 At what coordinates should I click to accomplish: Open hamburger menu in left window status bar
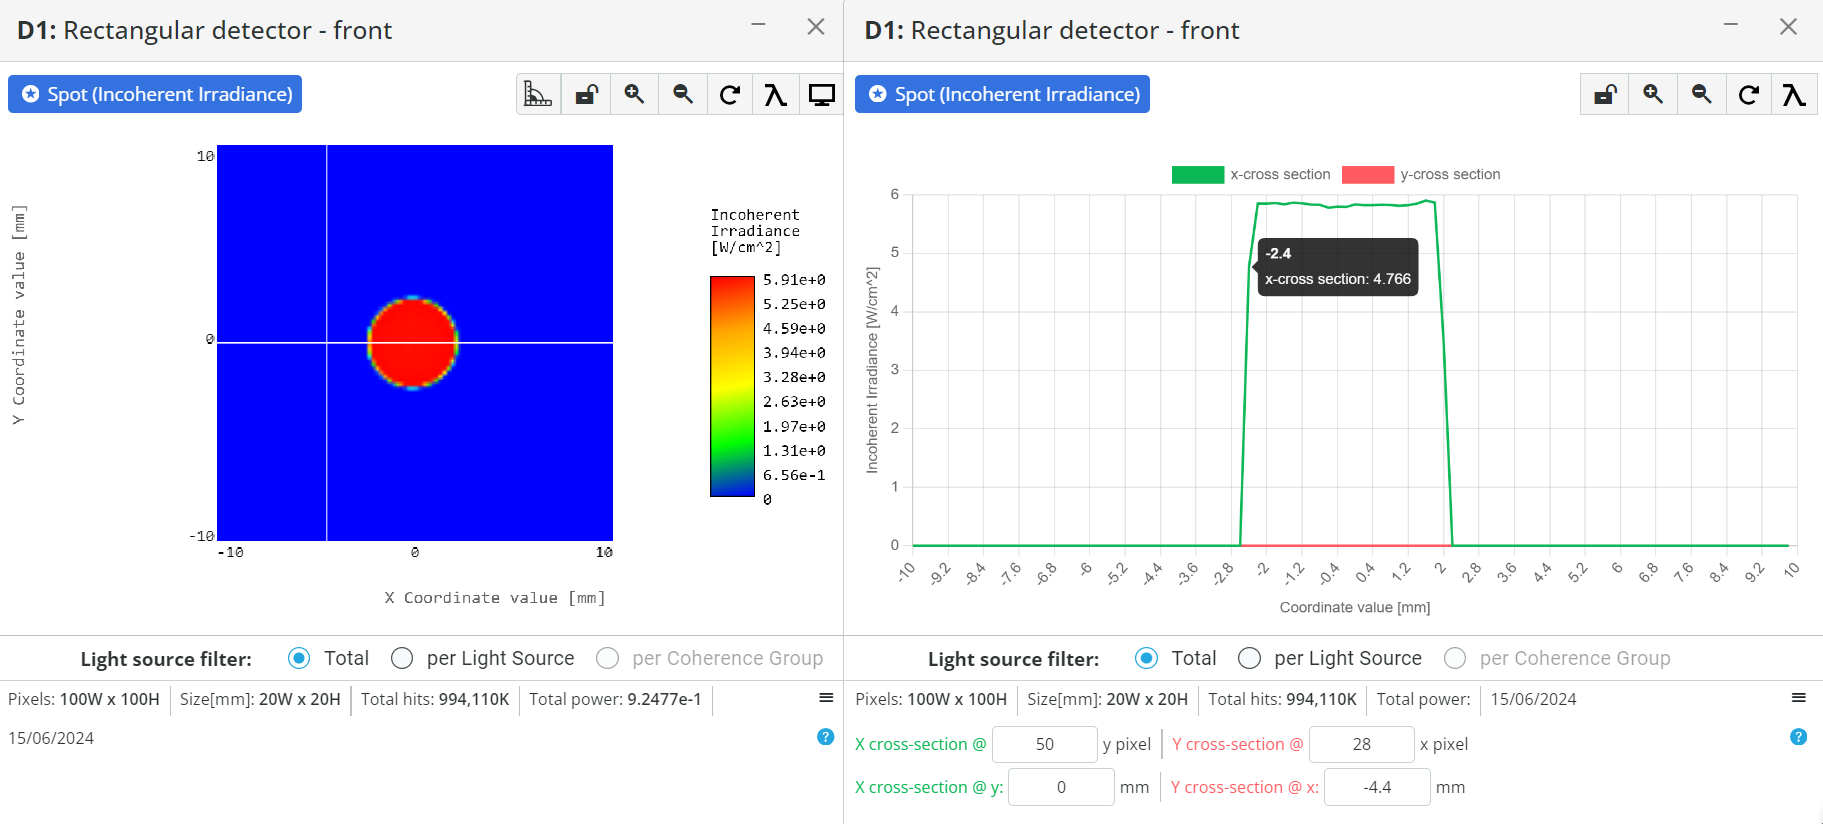click(x=826, y=698)
